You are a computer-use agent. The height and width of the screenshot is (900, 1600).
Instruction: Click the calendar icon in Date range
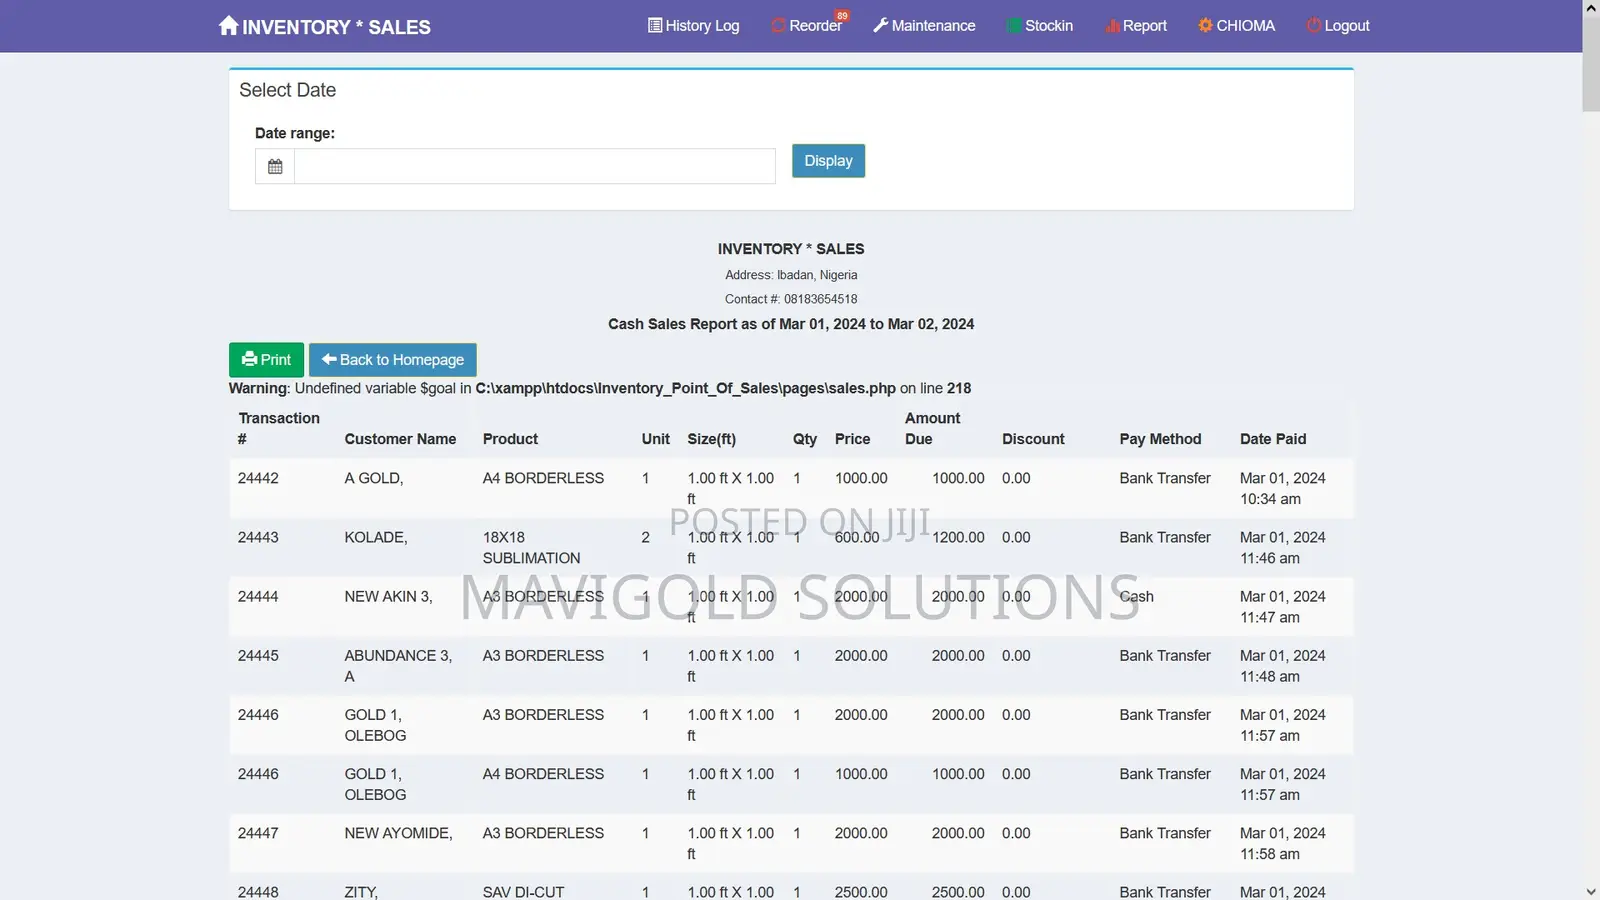(x=275, y=166)
